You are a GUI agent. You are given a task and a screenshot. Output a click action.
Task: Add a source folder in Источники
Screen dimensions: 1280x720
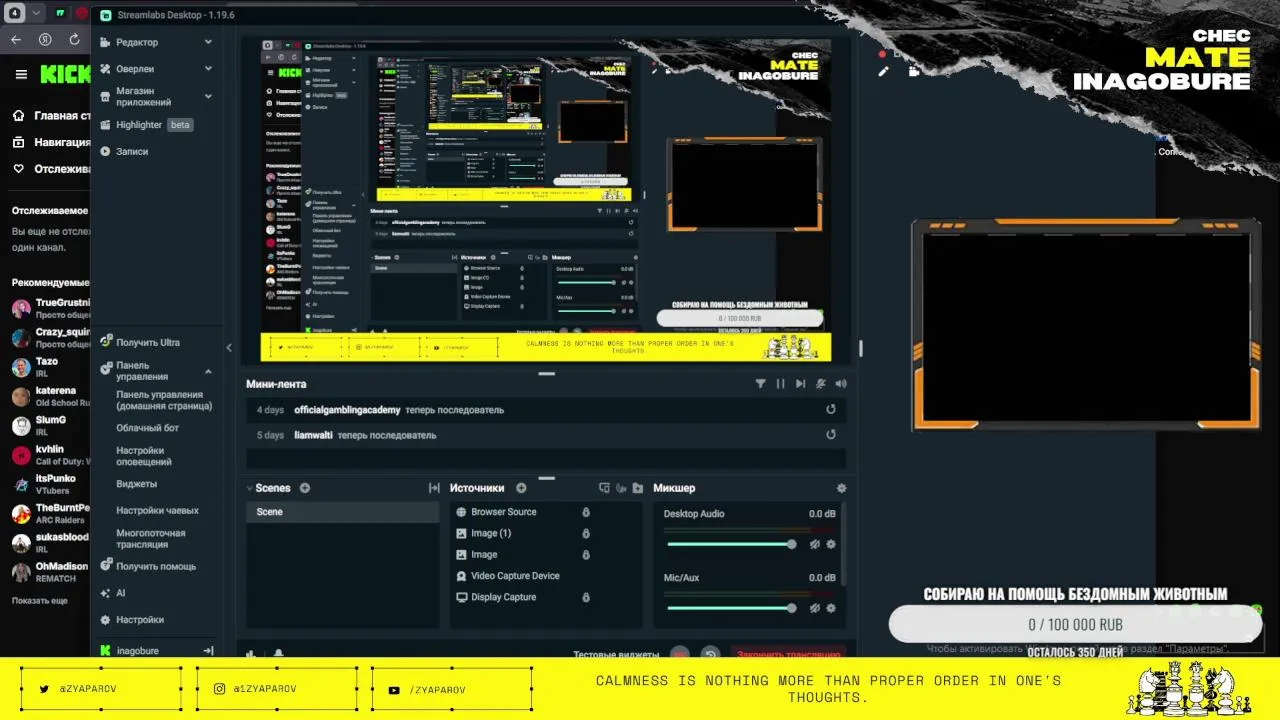coord(637,488)
